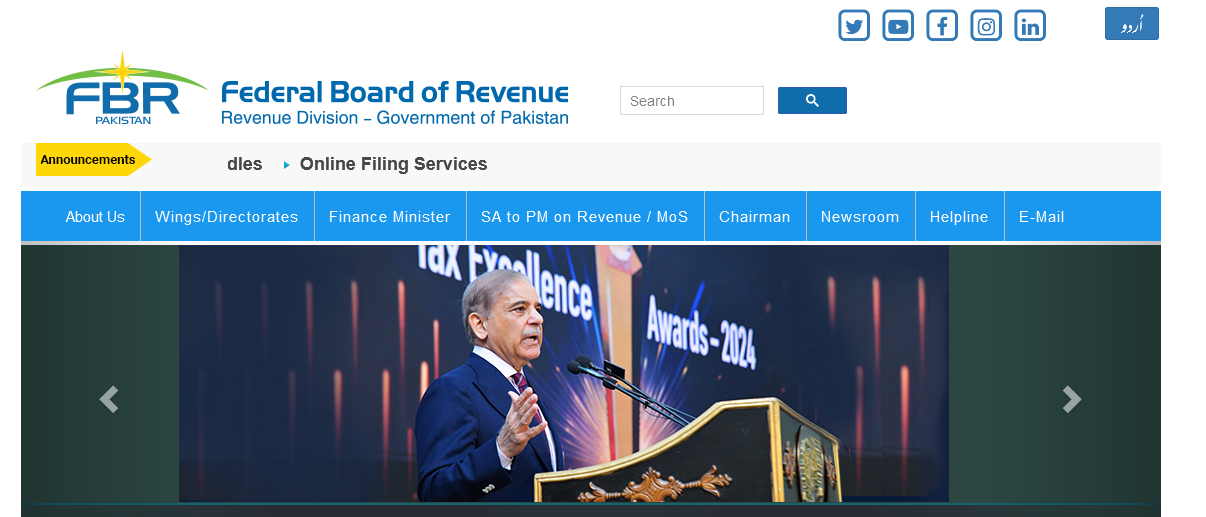Open the YouTube channel icon

click(898, 26)
